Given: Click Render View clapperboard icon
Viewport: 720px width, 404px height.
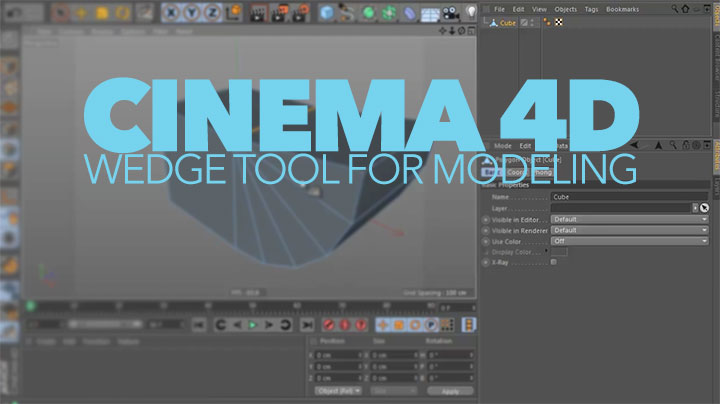Looking at the screenshot, I should coord(259,13).
